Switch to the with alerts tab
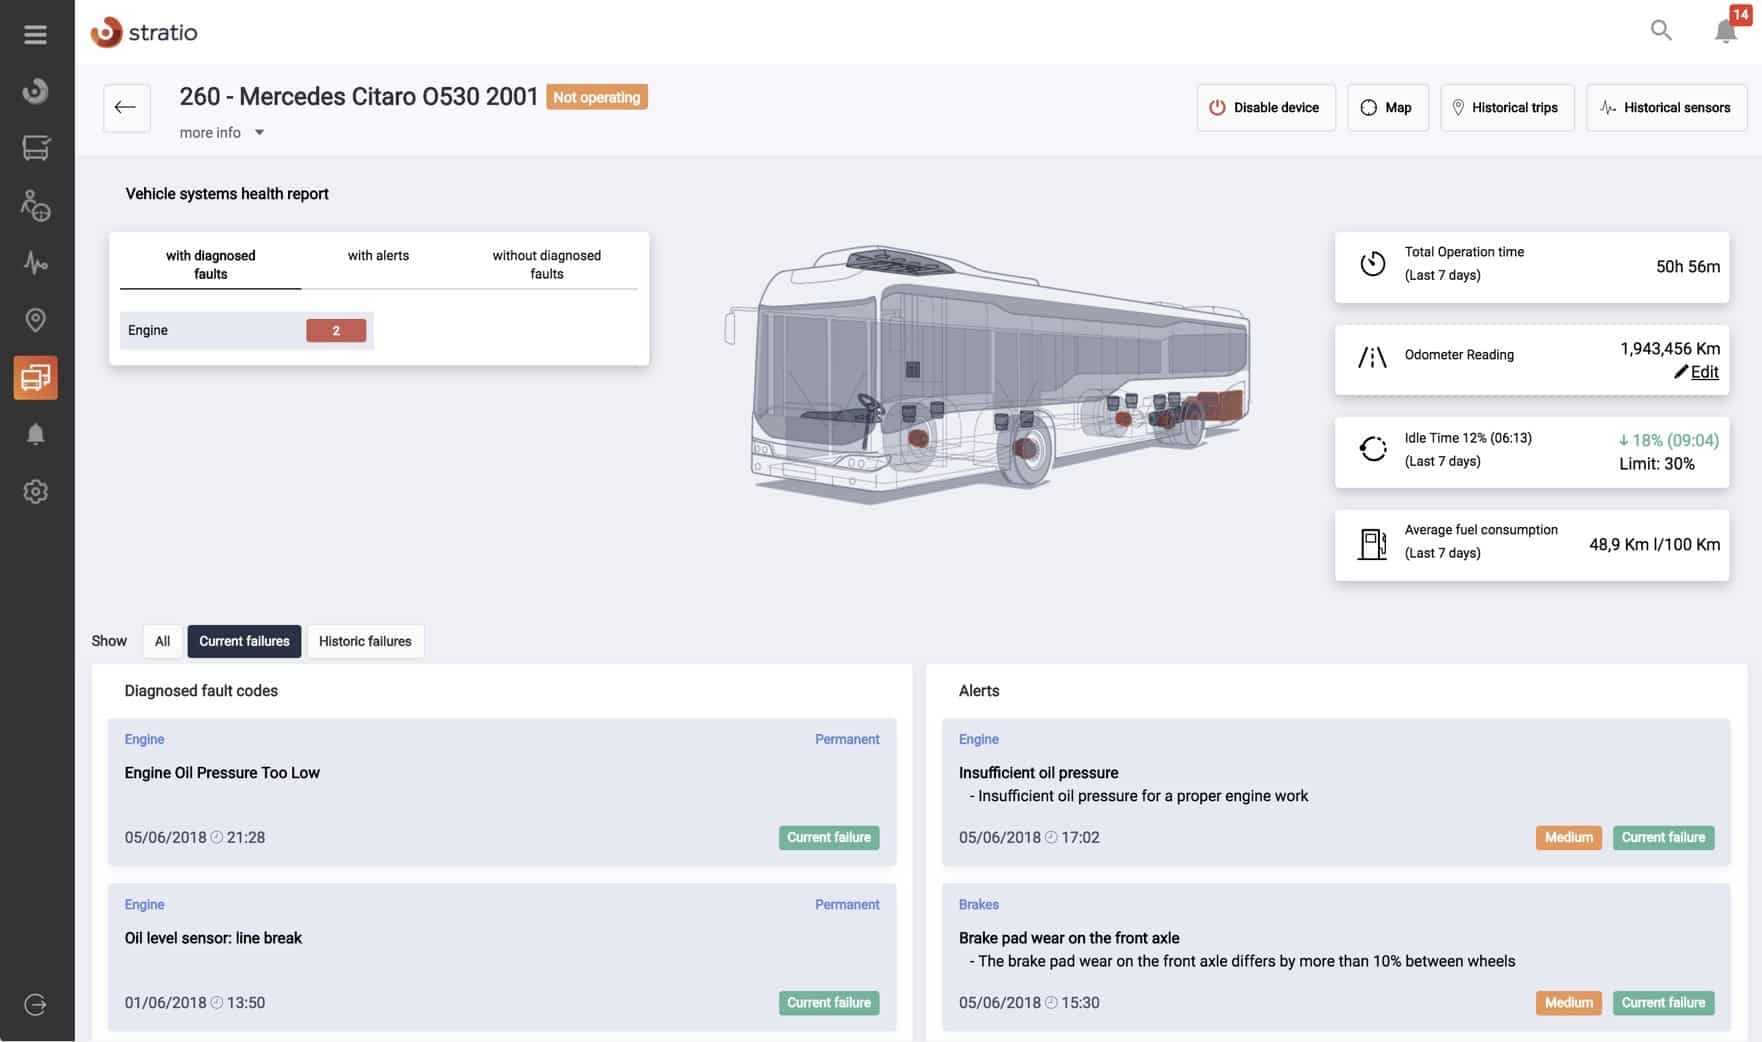Screen dimensions: 1762x1042 [x=378, y=256]
